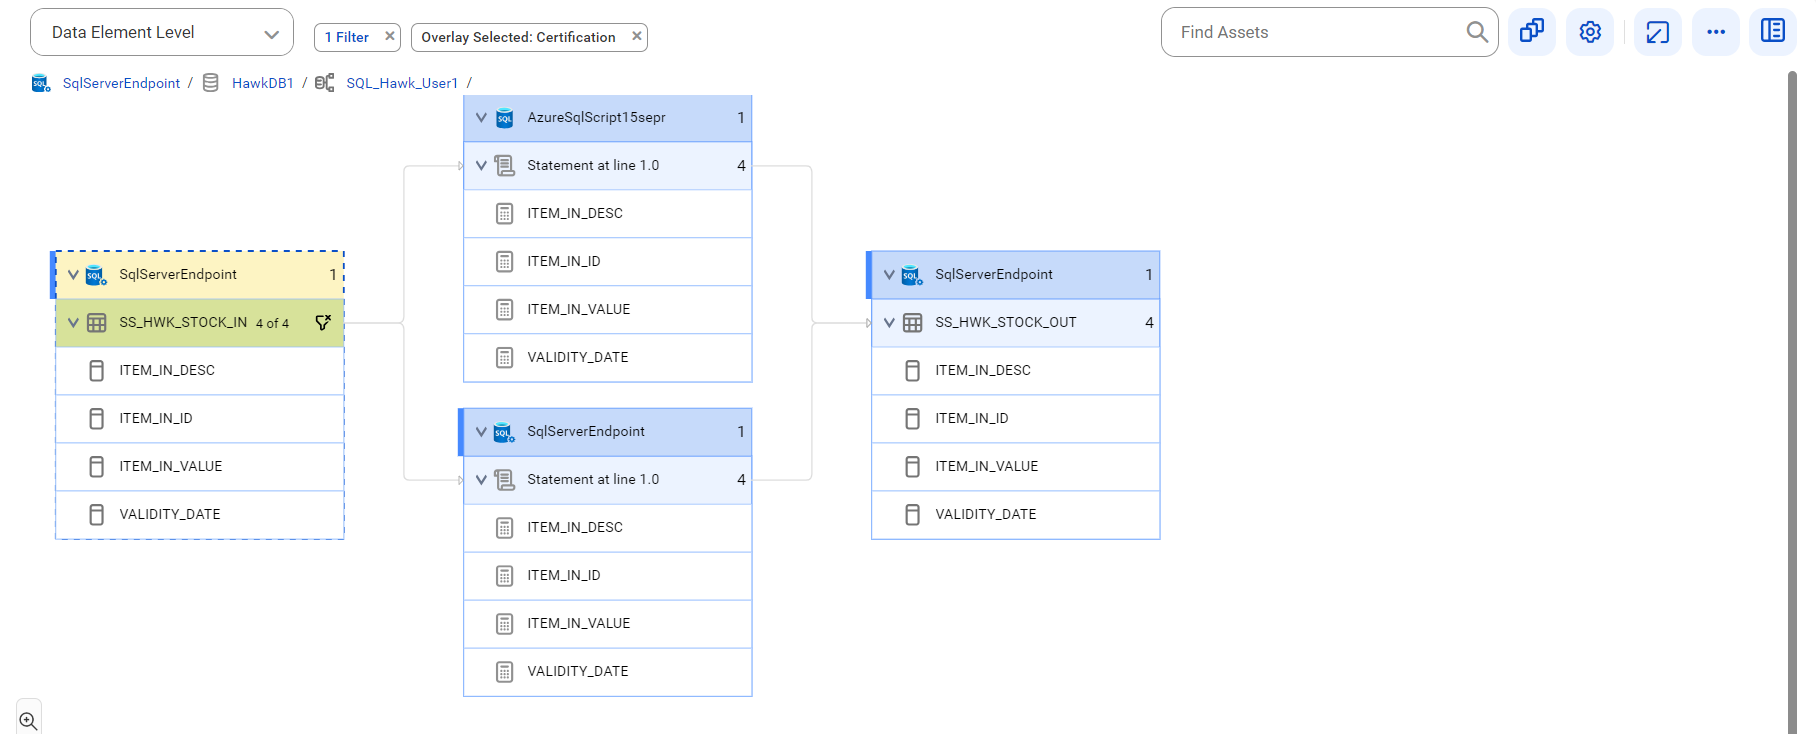This screenshot has width=1816, height=734.
Task: Click SQL icon of rightmost SqlServerEndpoint
Action: 912,275
